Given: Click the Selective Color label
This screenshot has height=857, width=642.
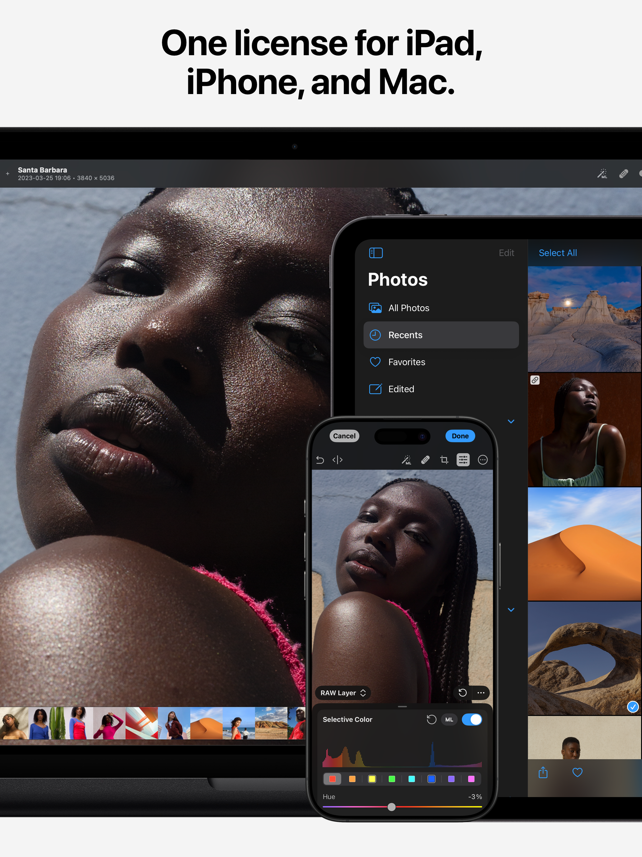Looking at the screenshot, I should pos(347,719).
